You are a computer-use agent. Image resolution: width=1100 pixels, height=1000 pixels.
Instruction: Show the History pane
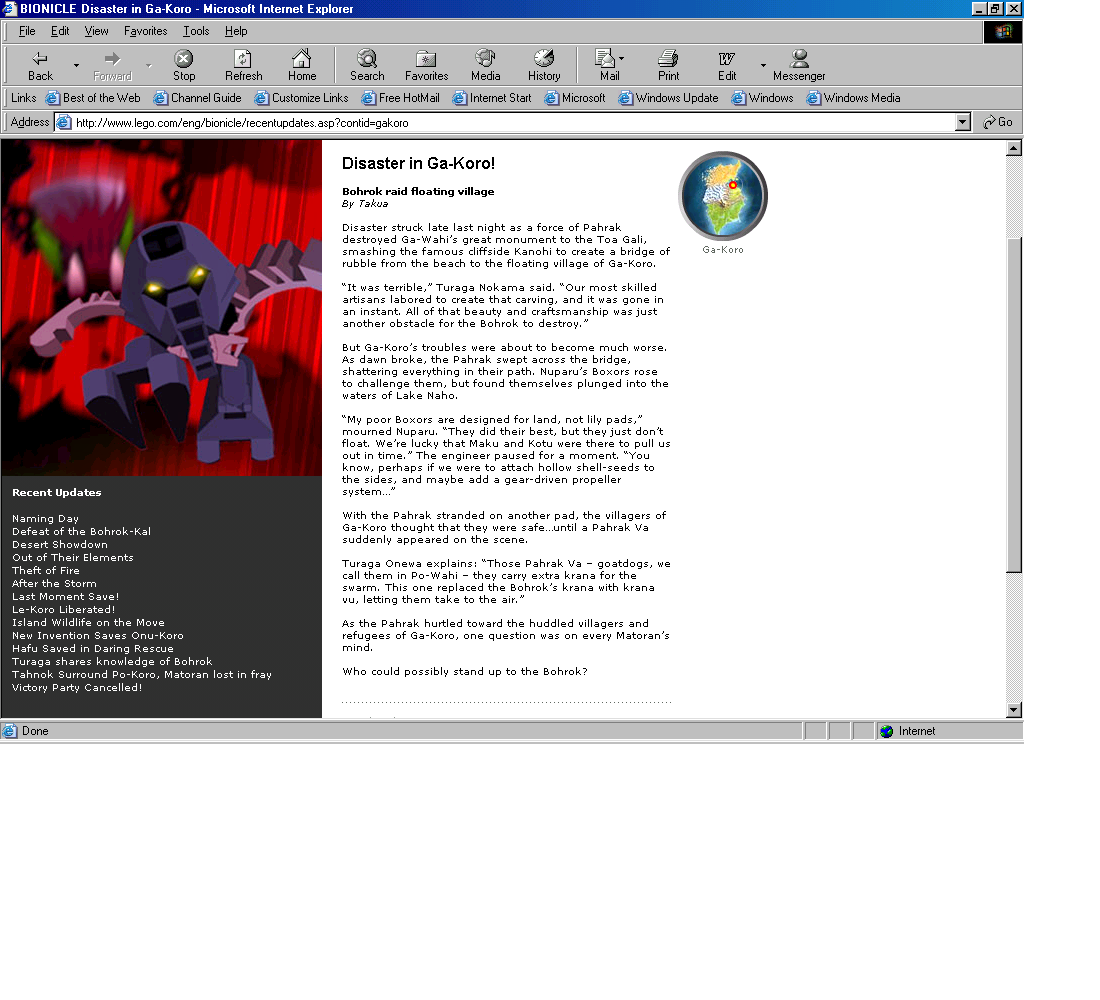tap(544, 66)
